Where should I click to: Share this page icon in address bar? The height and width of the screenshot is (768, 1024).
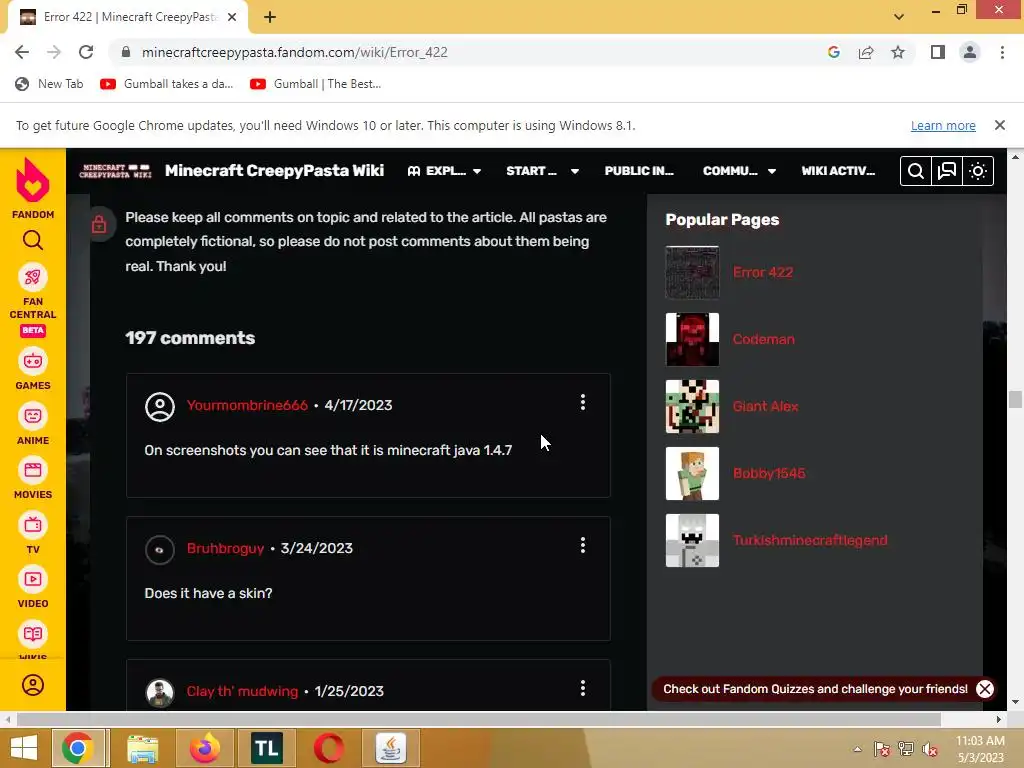click(866, 52)
